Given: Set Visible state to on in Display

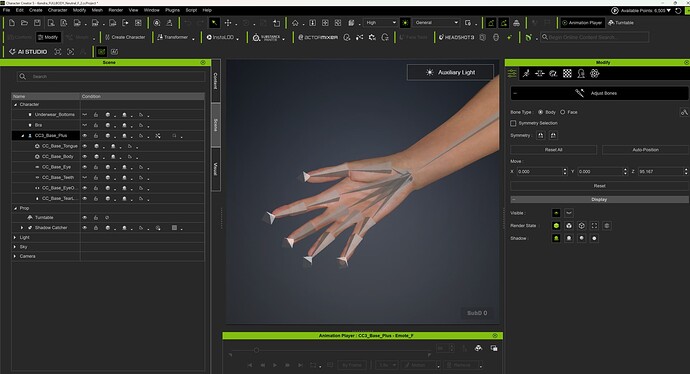Looking at the screenshot, I should click(x=556, y=213).
